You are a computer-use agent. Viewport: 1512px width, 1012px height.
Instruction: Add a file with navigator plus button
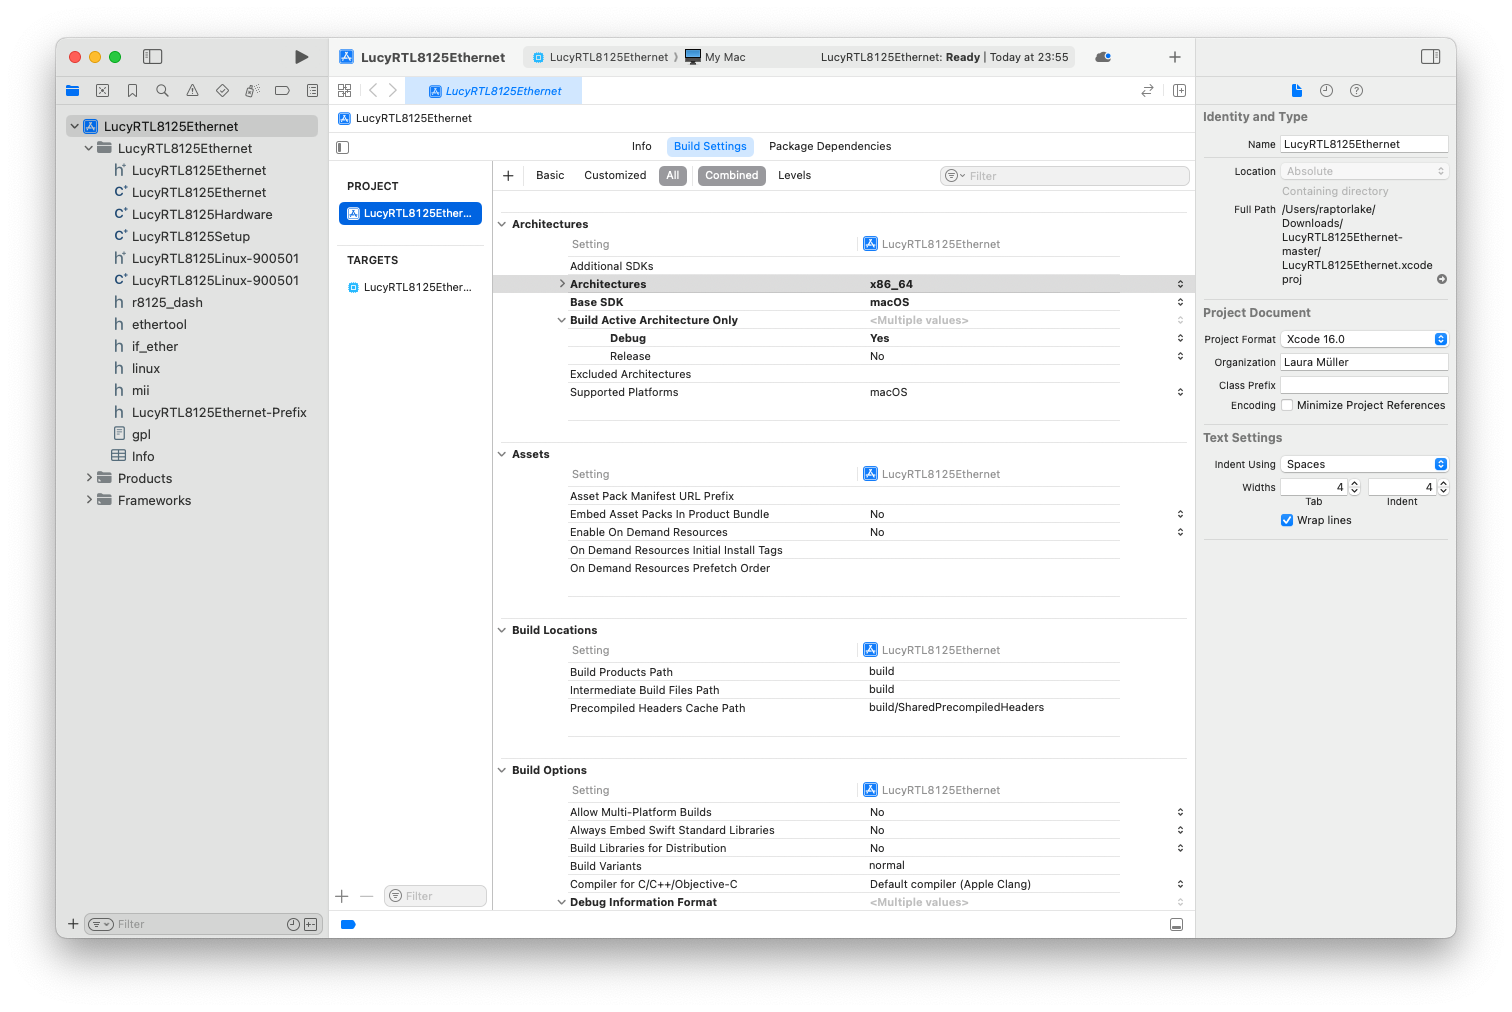73,925
